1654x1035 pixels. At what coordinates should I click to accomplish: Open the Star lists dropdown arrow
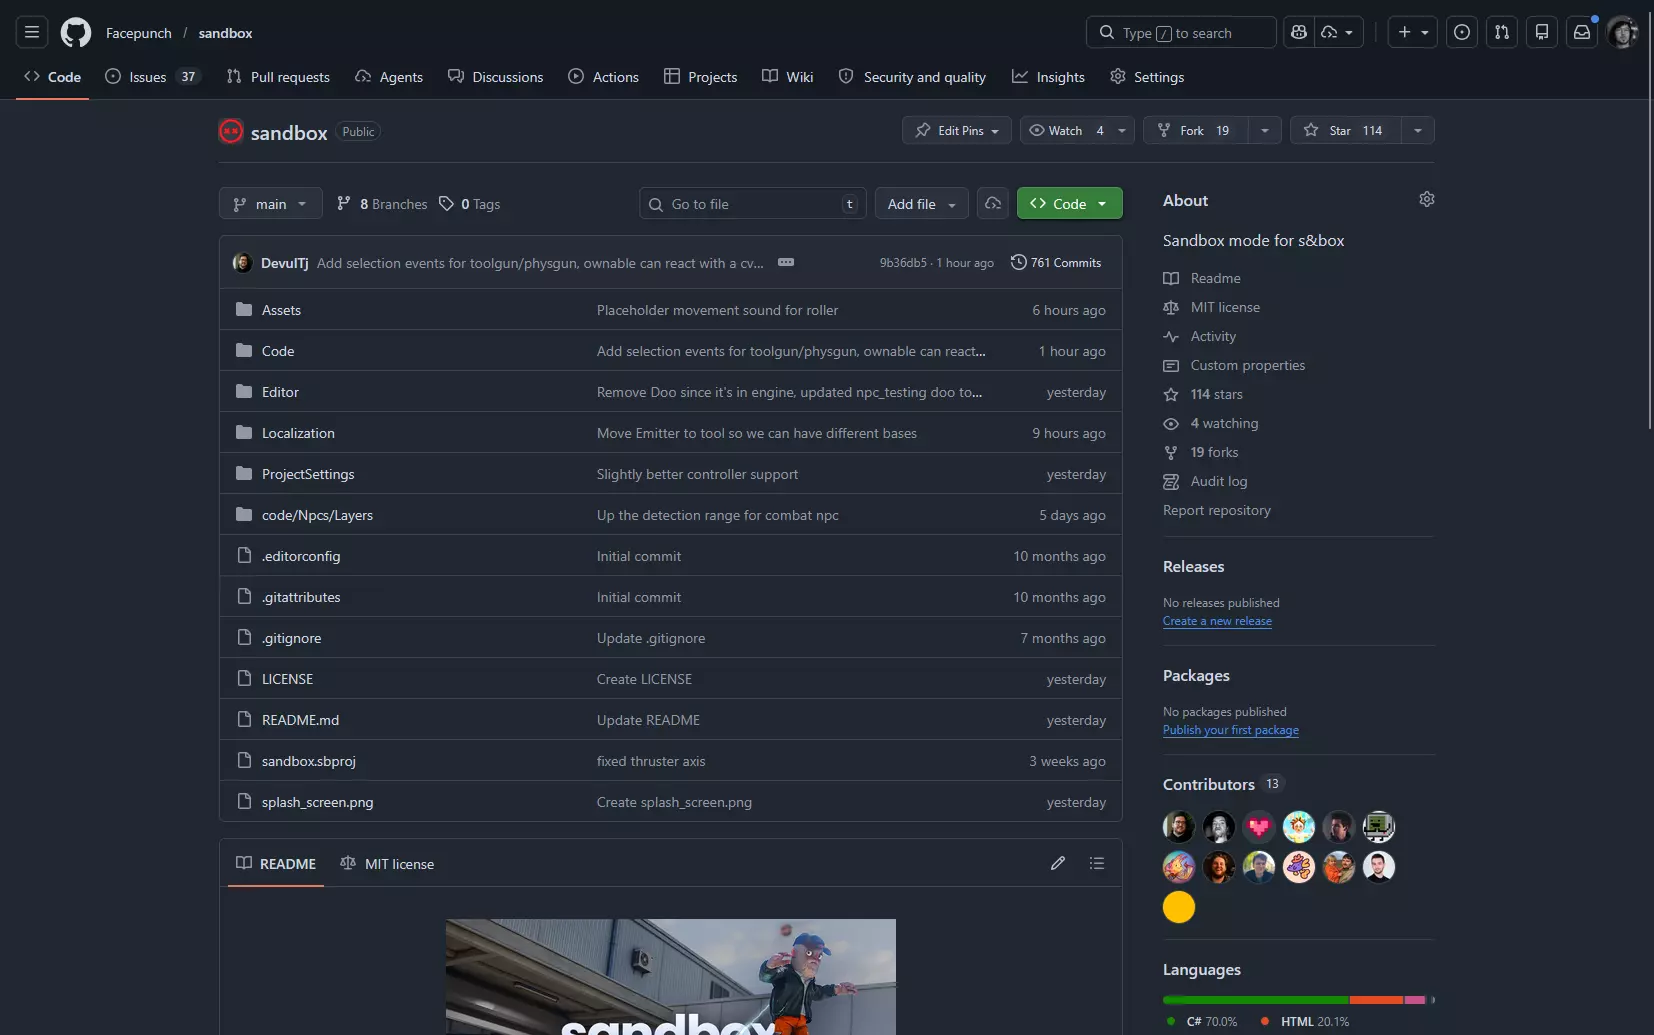1418,130
